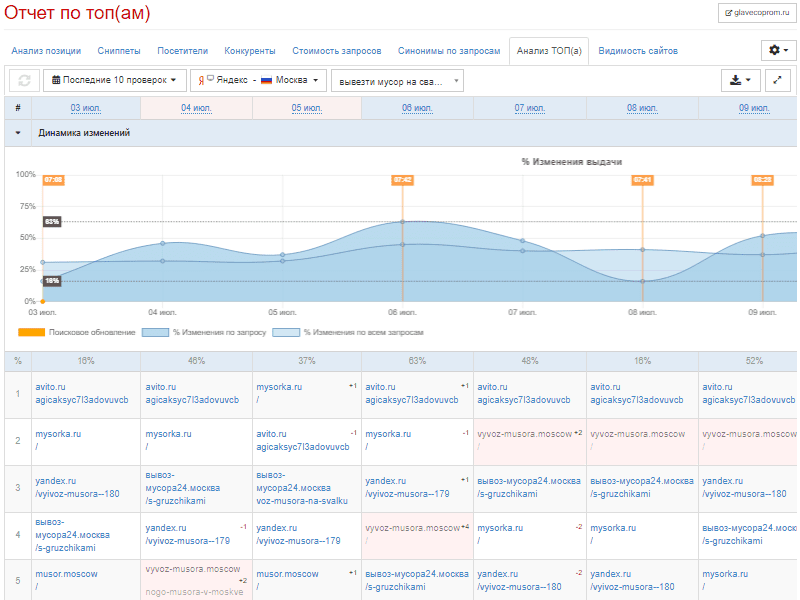Open avito.ru link in row 2 under 05 июл.
The height and width of the screenshot is (600, 800).
[271, 434]
